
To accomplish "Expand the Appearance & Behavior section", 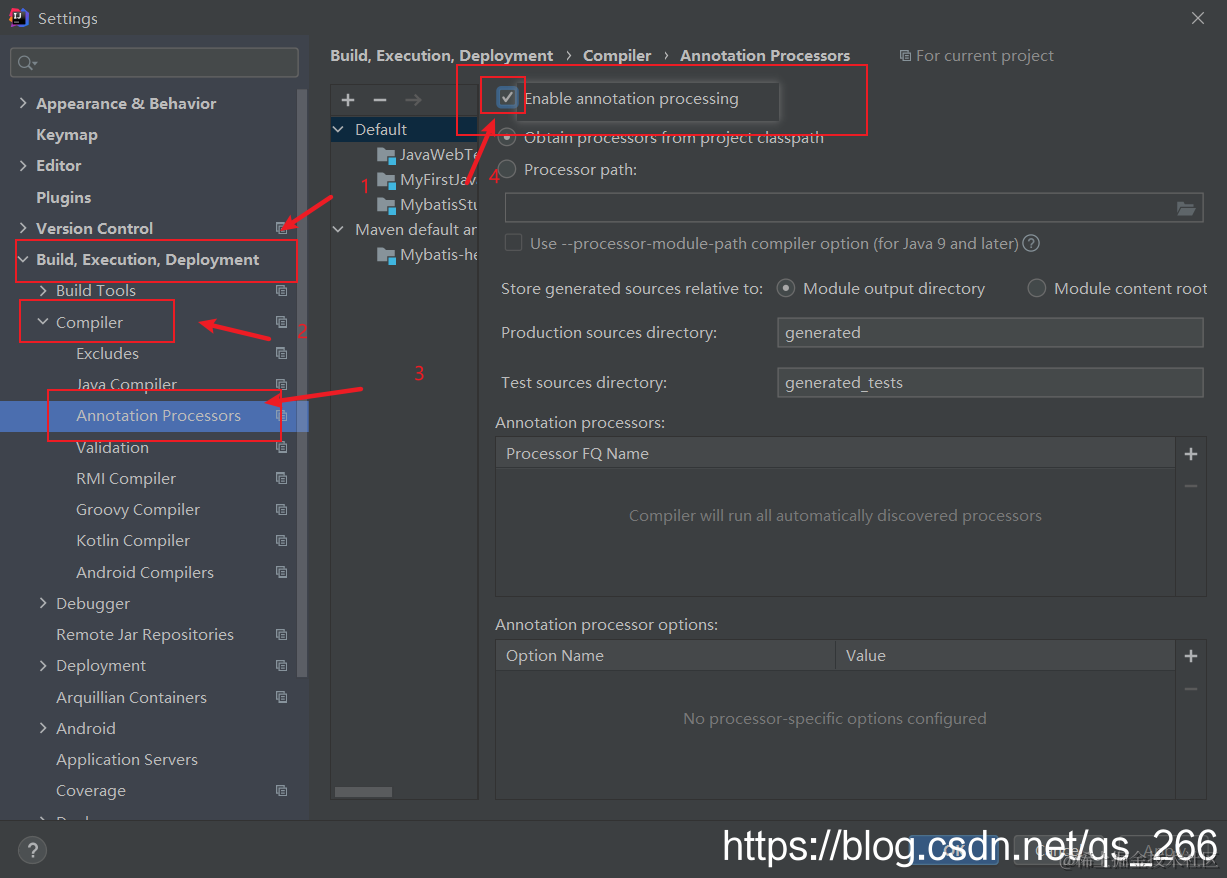I will point(23,103).
